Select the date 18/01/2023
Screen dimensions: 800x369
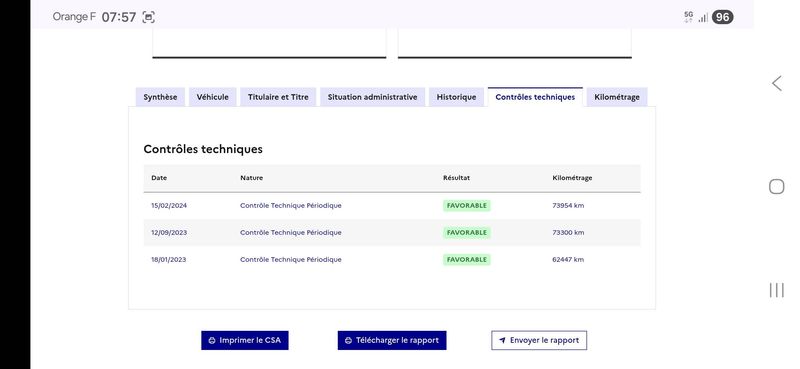(168, 260)
